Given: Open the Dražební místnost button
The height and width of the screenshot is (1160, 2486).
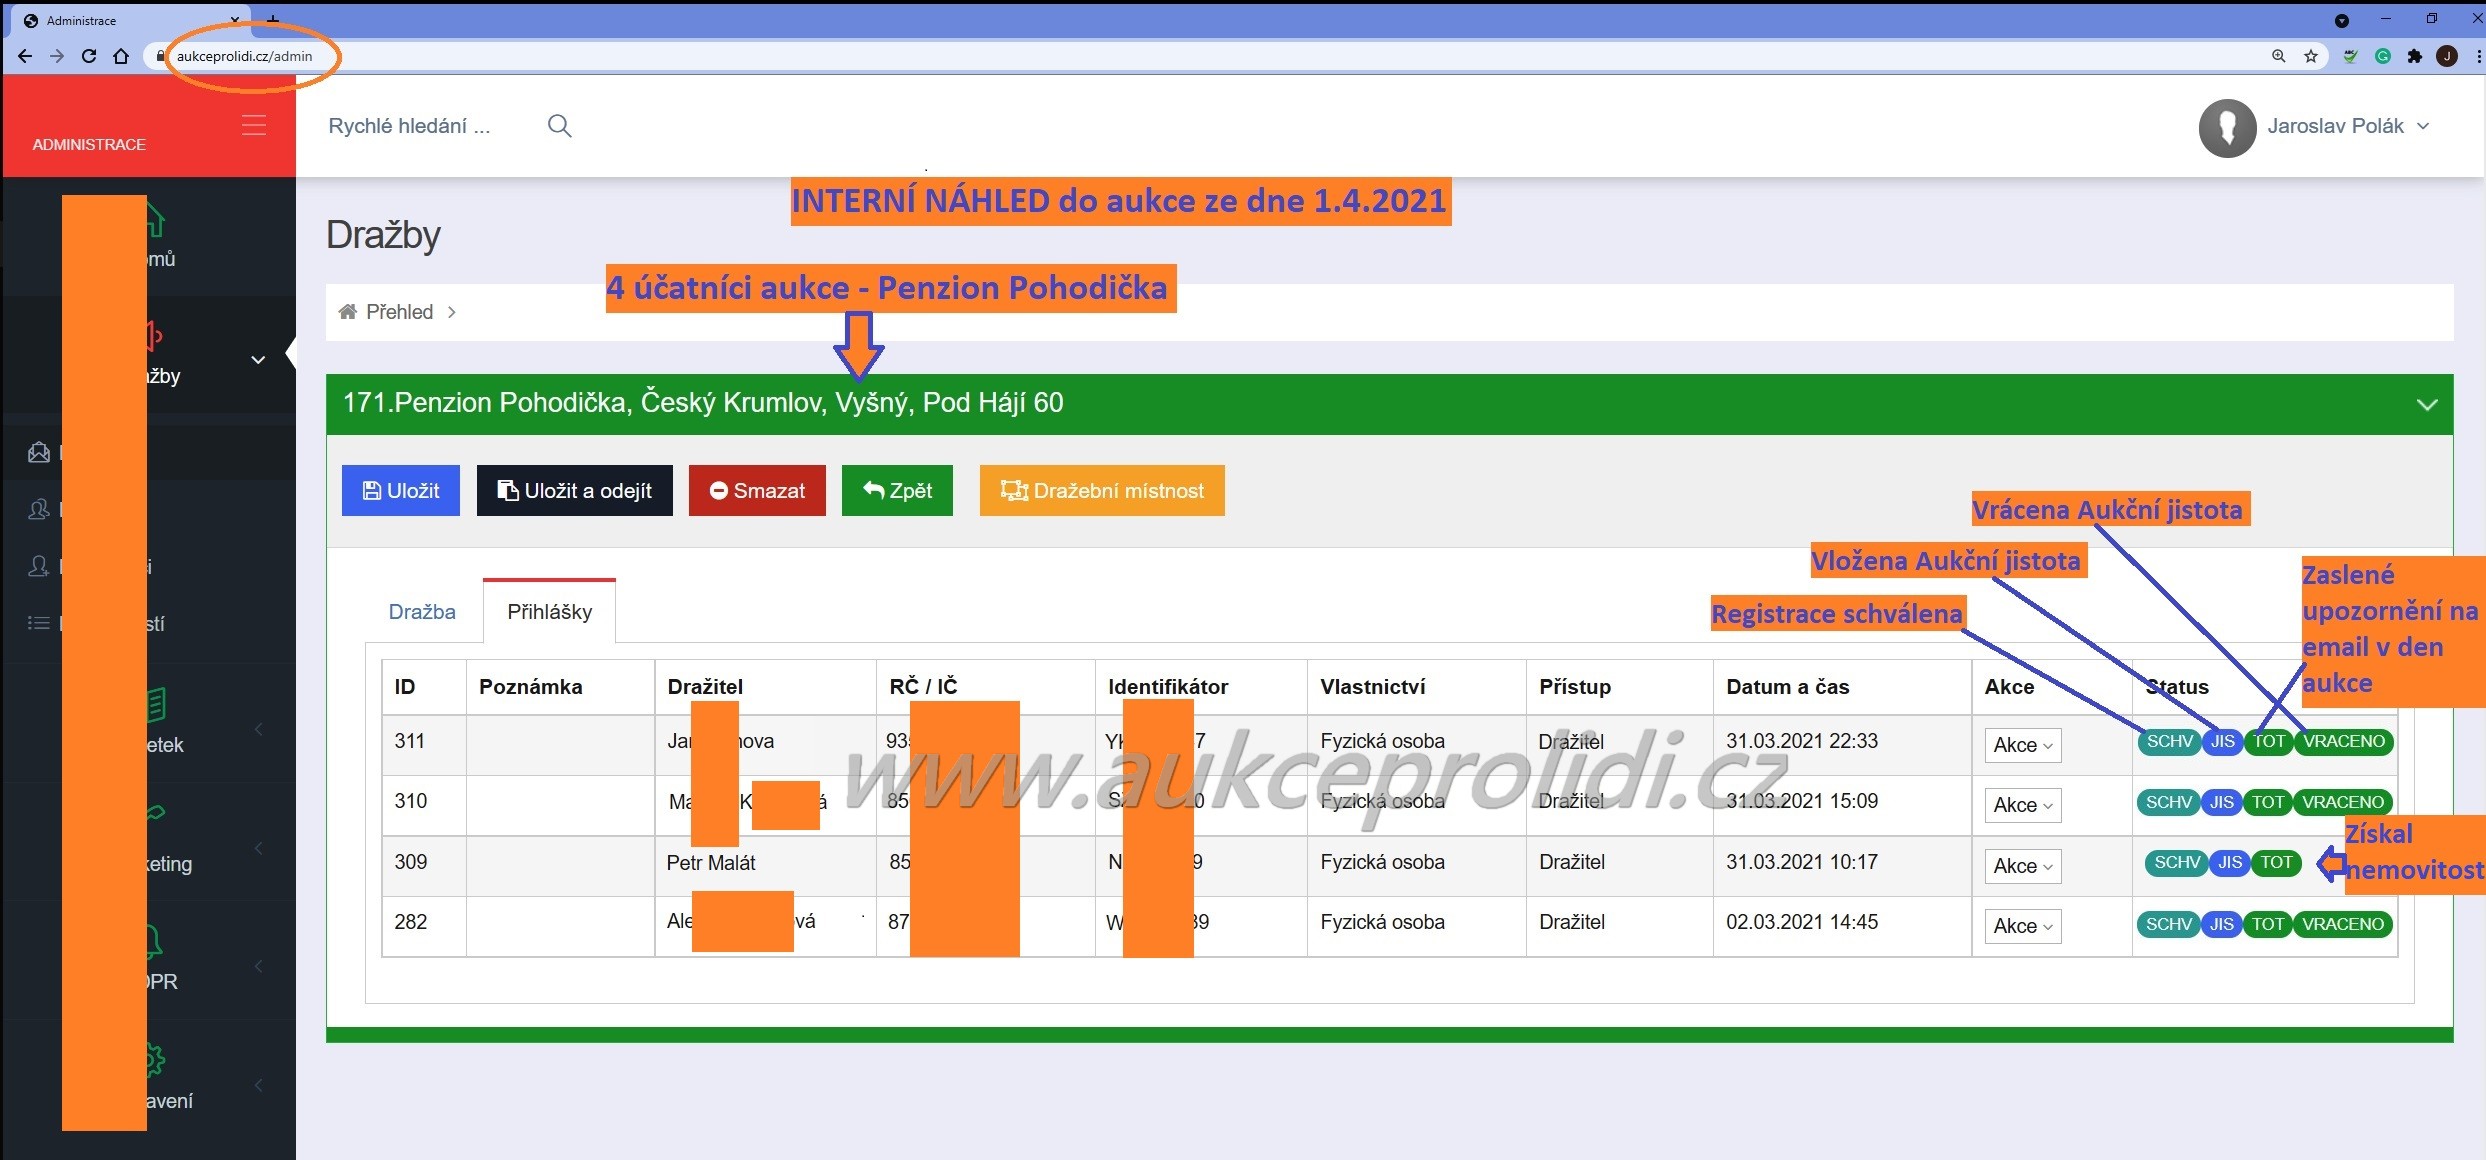Looking at the screenshot, I should 1102,491.
